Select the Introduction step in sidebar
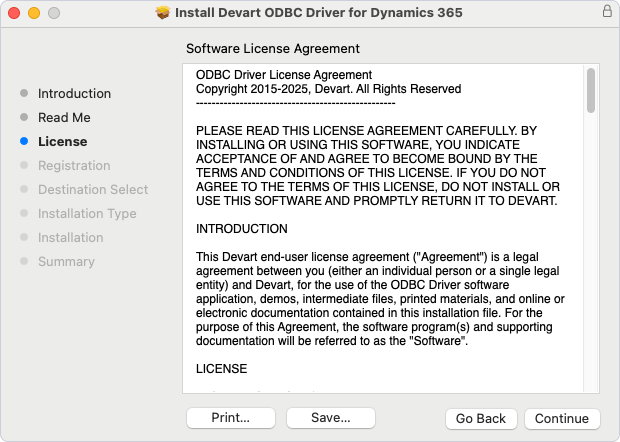Image resolution: width=620 pixels, height=442 pixels. 74,94
